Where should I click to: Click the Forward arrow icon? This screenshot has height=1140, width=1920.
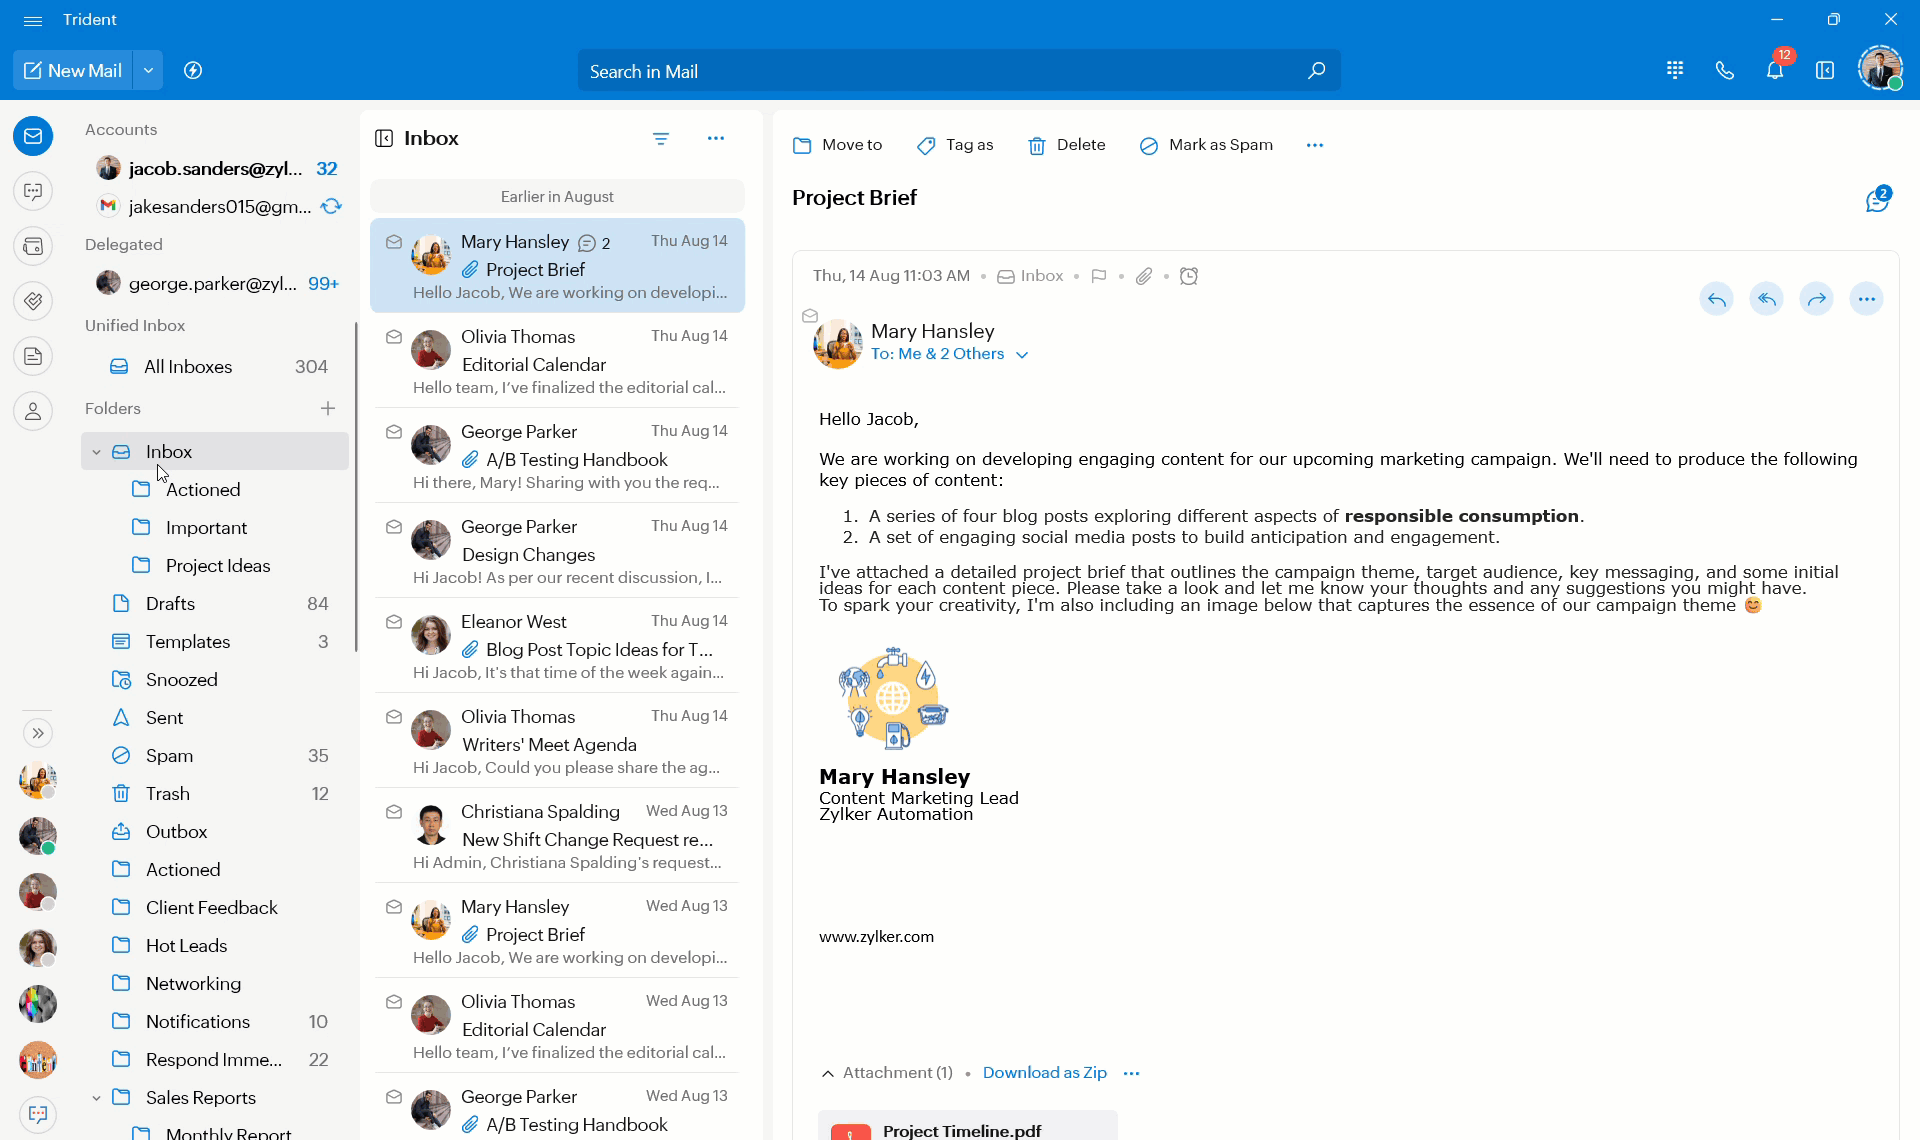pyautogui.click(x=1816, y=299)
